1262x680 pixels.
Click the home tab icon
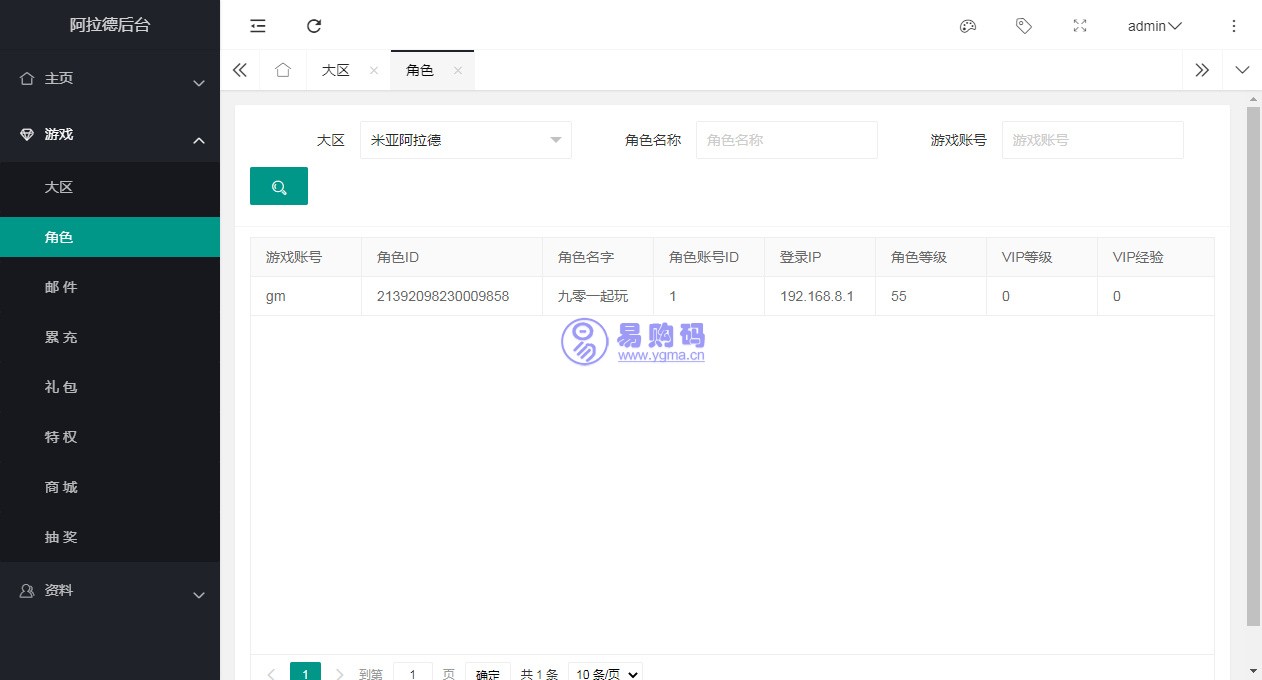[283, 70]
